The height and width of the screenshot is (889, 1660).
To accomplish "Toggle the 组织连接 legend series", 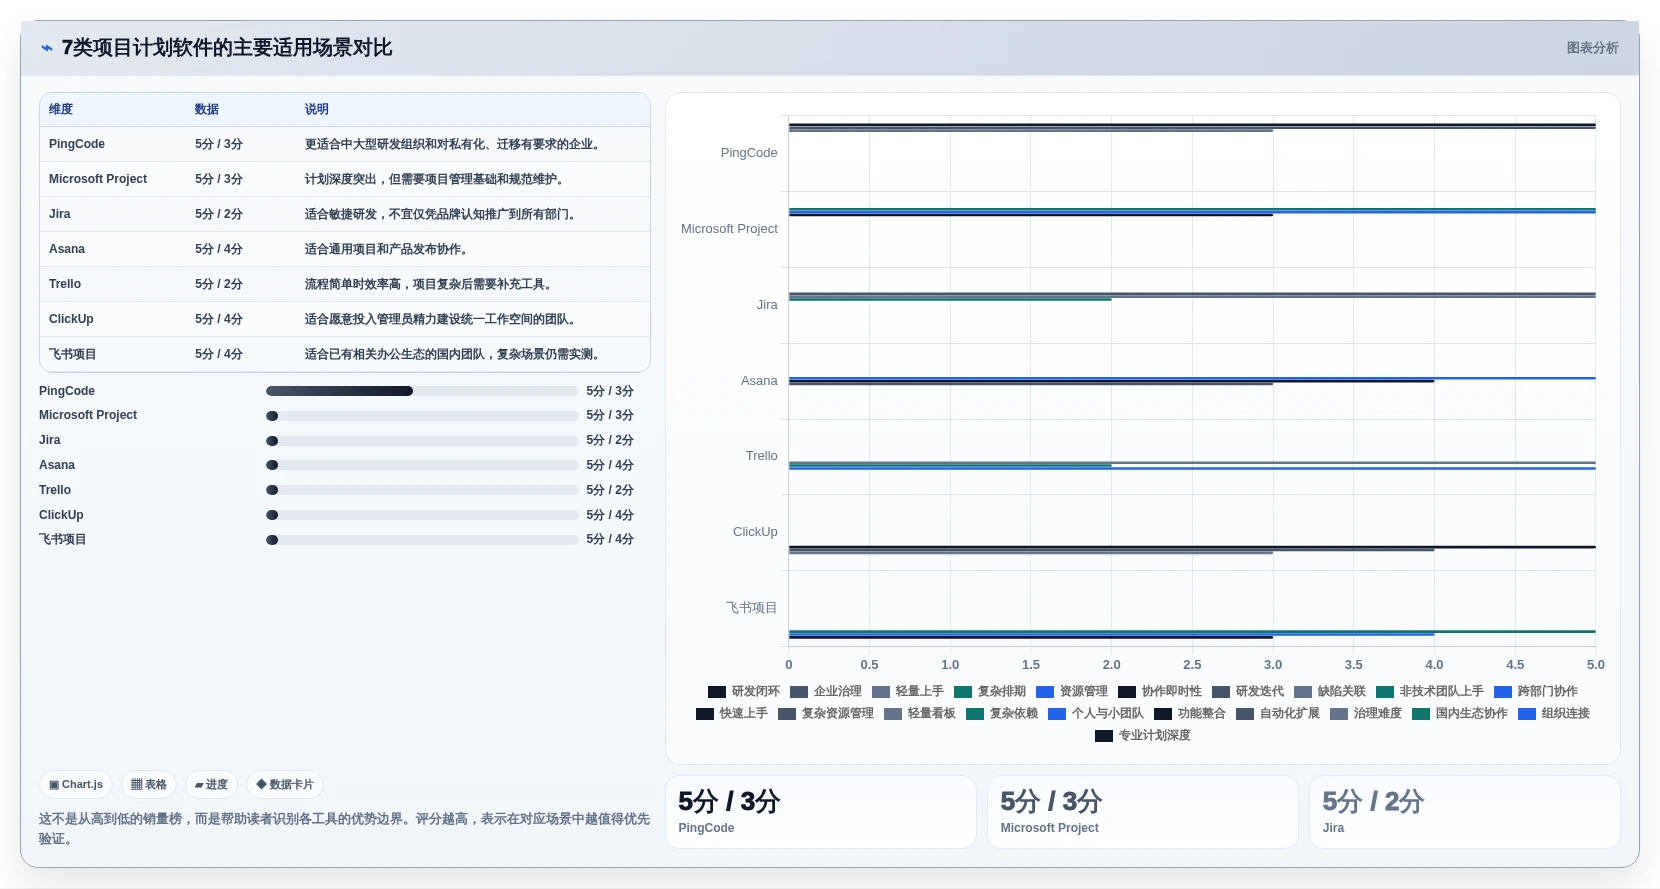I will pos(1554,714).
